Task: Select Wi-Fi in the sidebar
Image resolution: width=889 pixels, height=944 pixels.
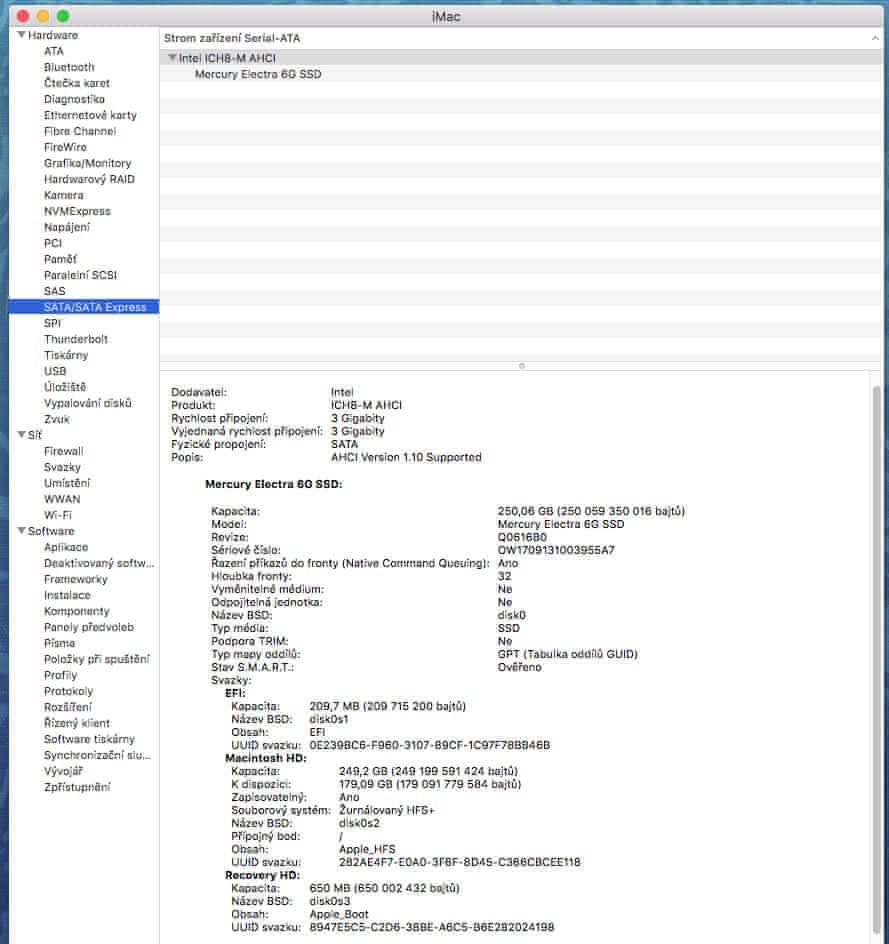Action: tap(58, 515)
